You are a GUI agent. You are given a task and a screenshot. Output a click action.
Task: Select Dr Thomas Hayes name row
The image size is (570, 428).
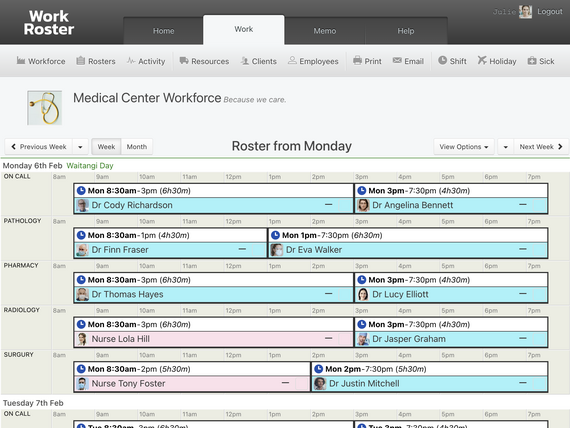[213, 294]
